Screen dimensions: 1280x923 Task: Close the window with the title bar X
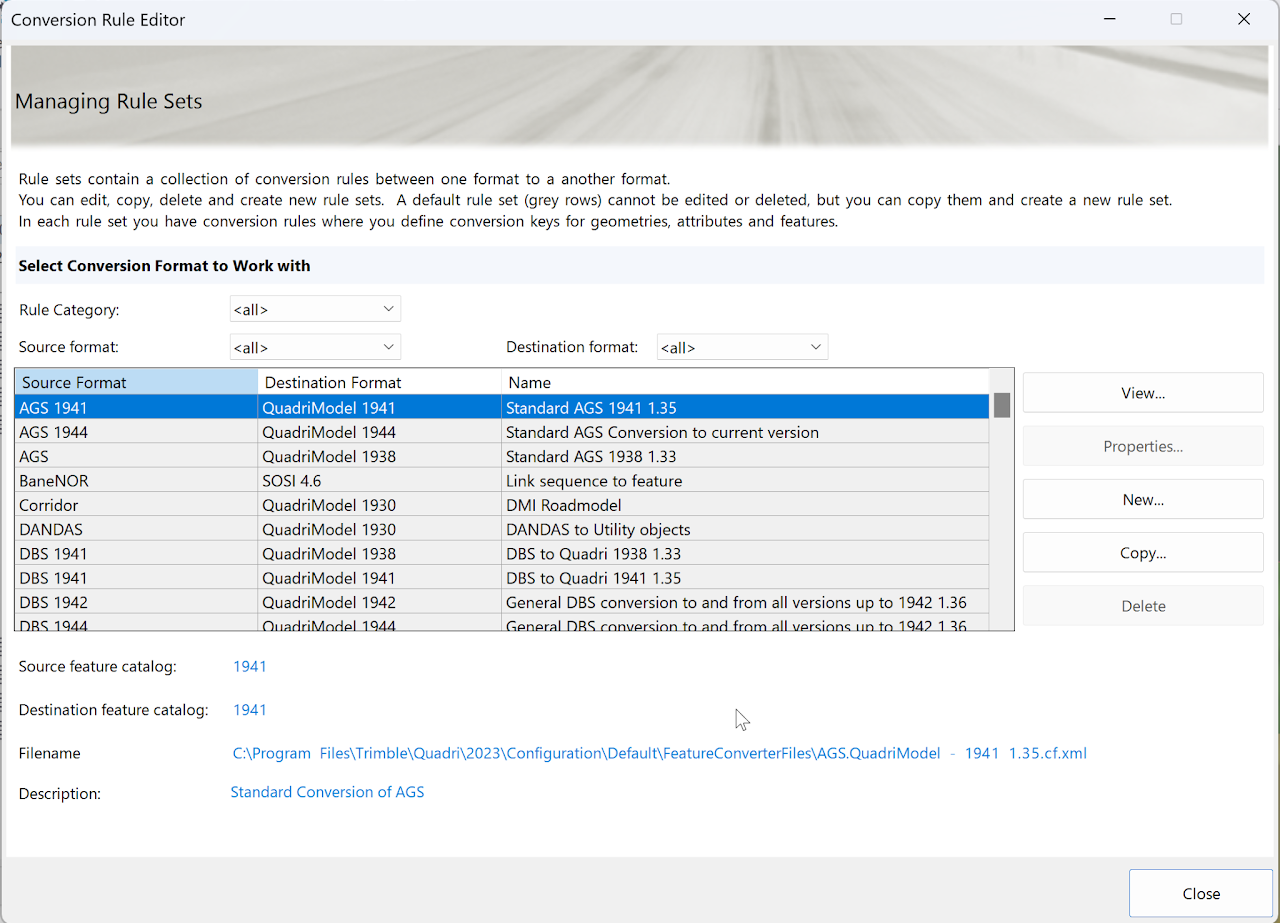tap(1244, 19)
